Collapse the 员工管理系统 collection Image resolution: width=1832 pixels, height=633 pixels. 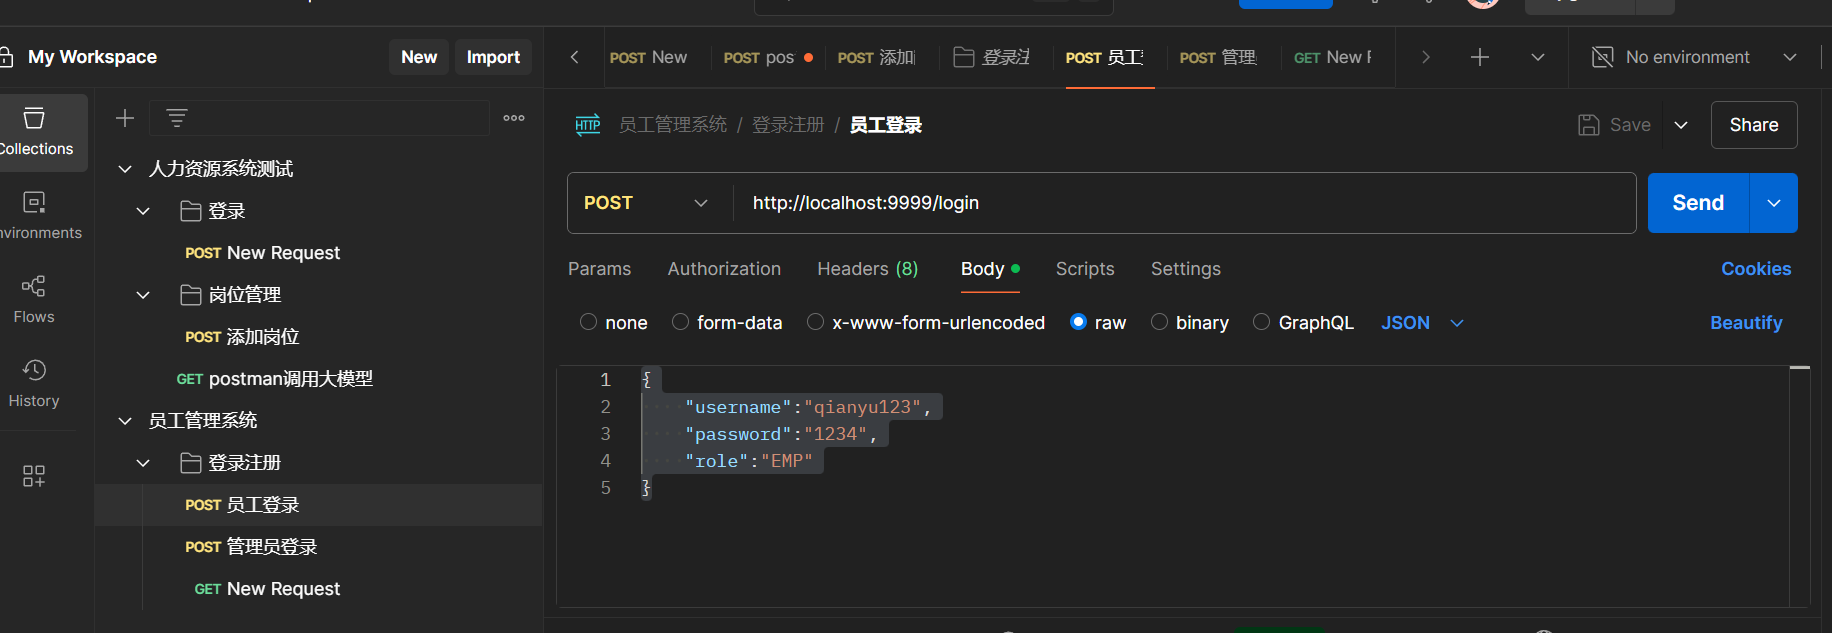pyautogui.click(x=125, y=421)
